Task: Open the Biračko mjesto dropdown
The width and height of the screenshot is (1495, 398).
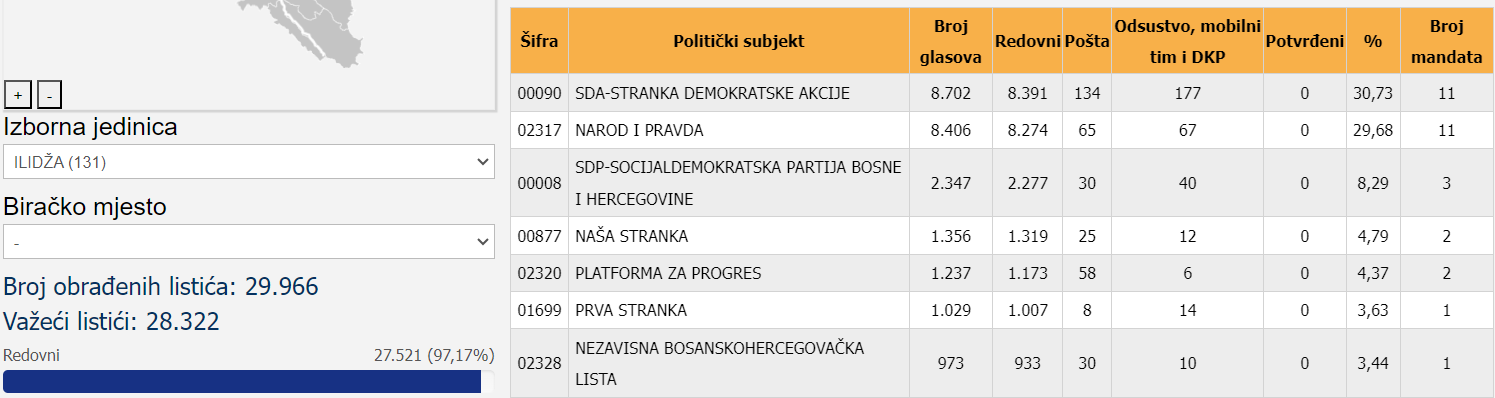Action: tap(249, 241)
